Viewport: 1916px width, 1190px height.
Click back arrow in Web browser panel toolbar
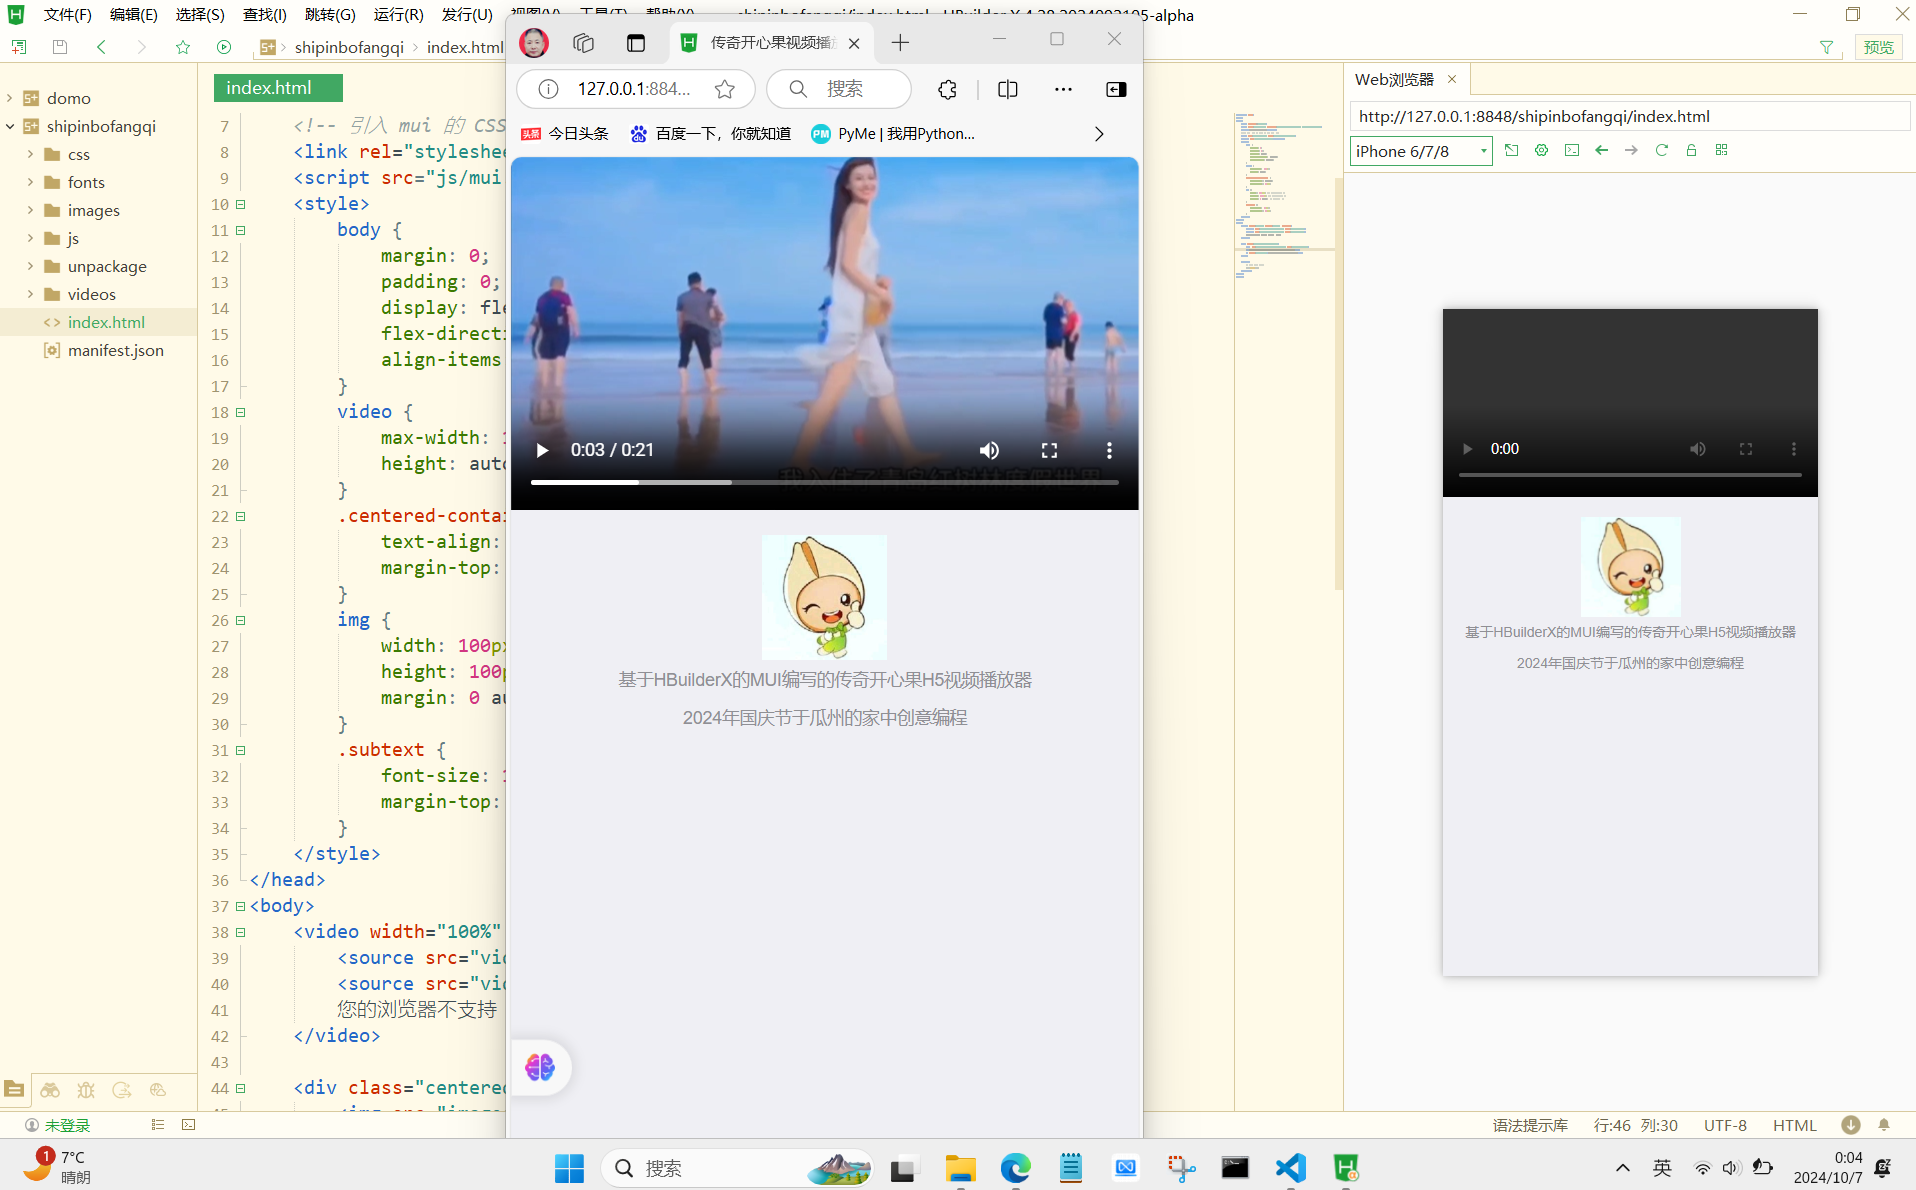1601,150
